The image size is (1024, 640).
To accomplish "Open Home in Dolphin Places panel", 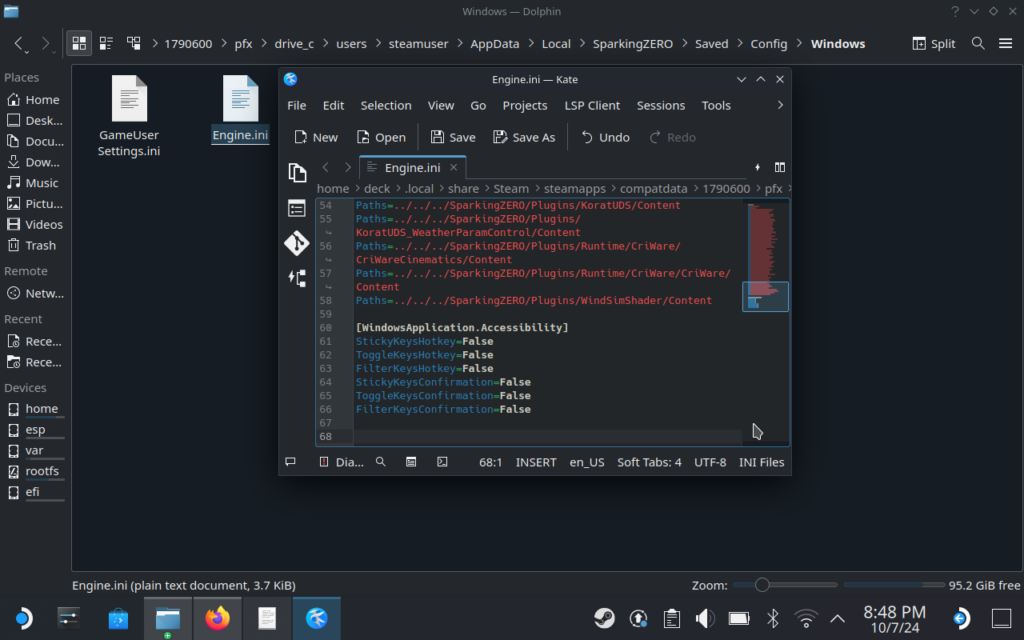I will tap(35, 99).
